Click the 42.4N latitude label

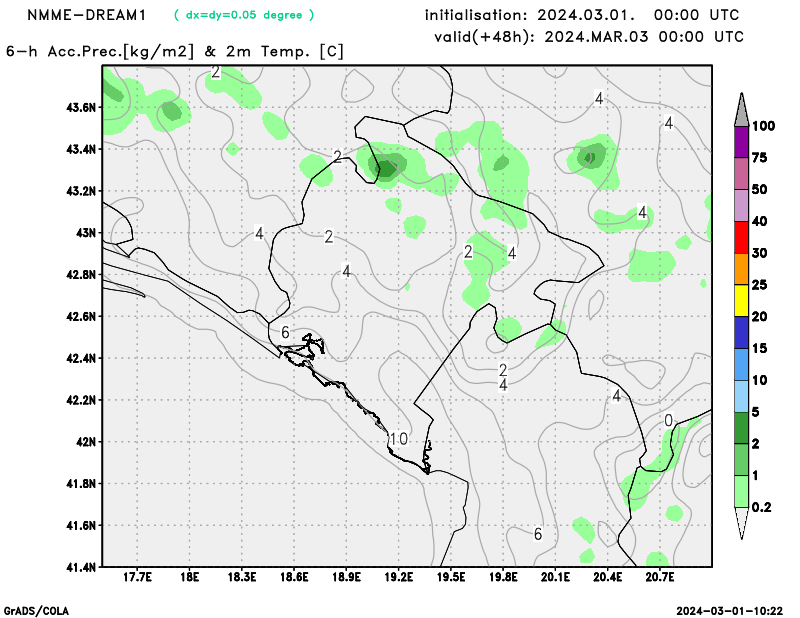pyautogui.click(x=81, y=358)
